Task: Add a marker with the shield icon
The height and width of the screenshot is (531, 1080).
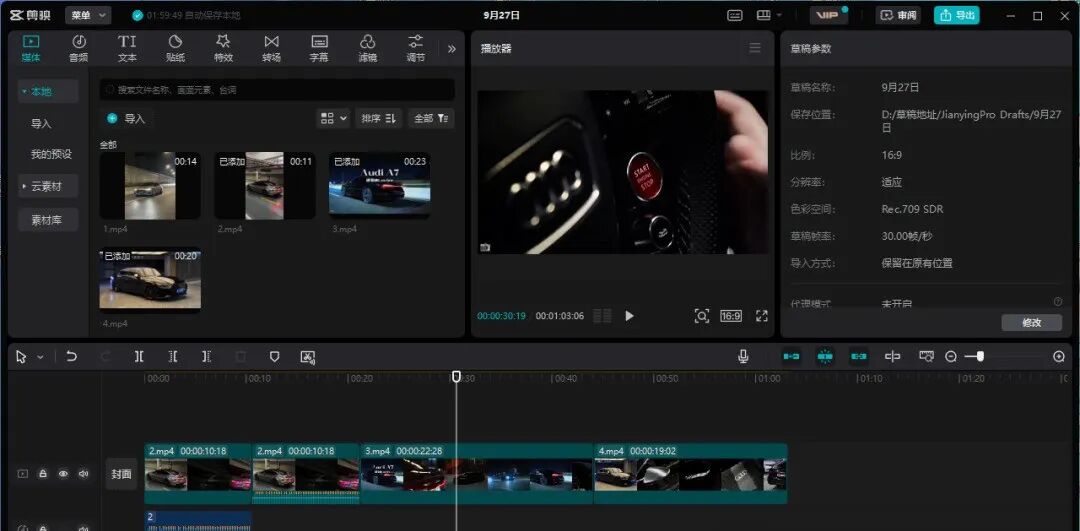Action: [274, 356]
